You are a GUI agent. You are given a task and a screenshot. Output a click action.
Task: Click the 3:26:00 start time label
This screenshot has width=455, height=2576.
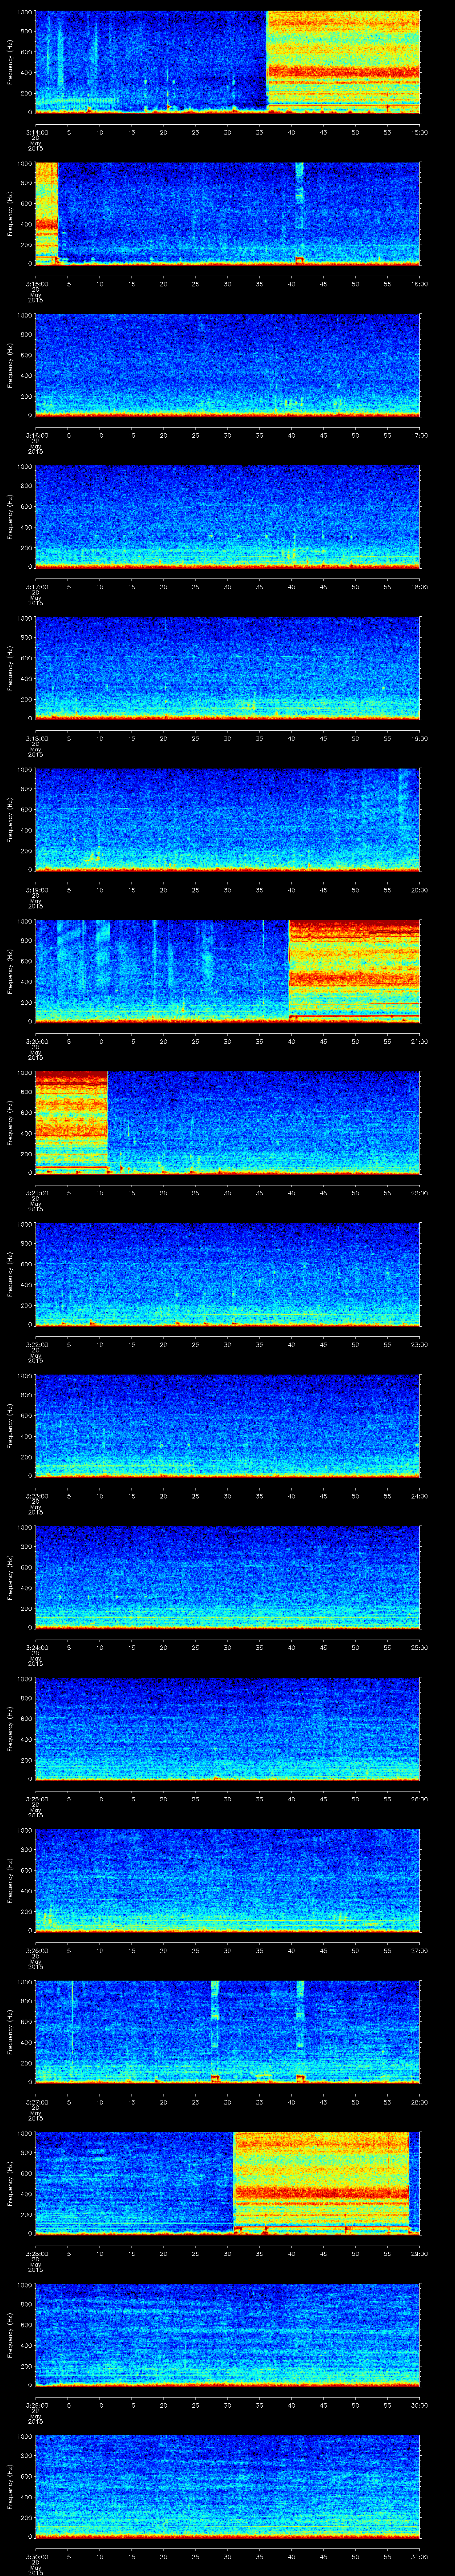click(36, 1951)
